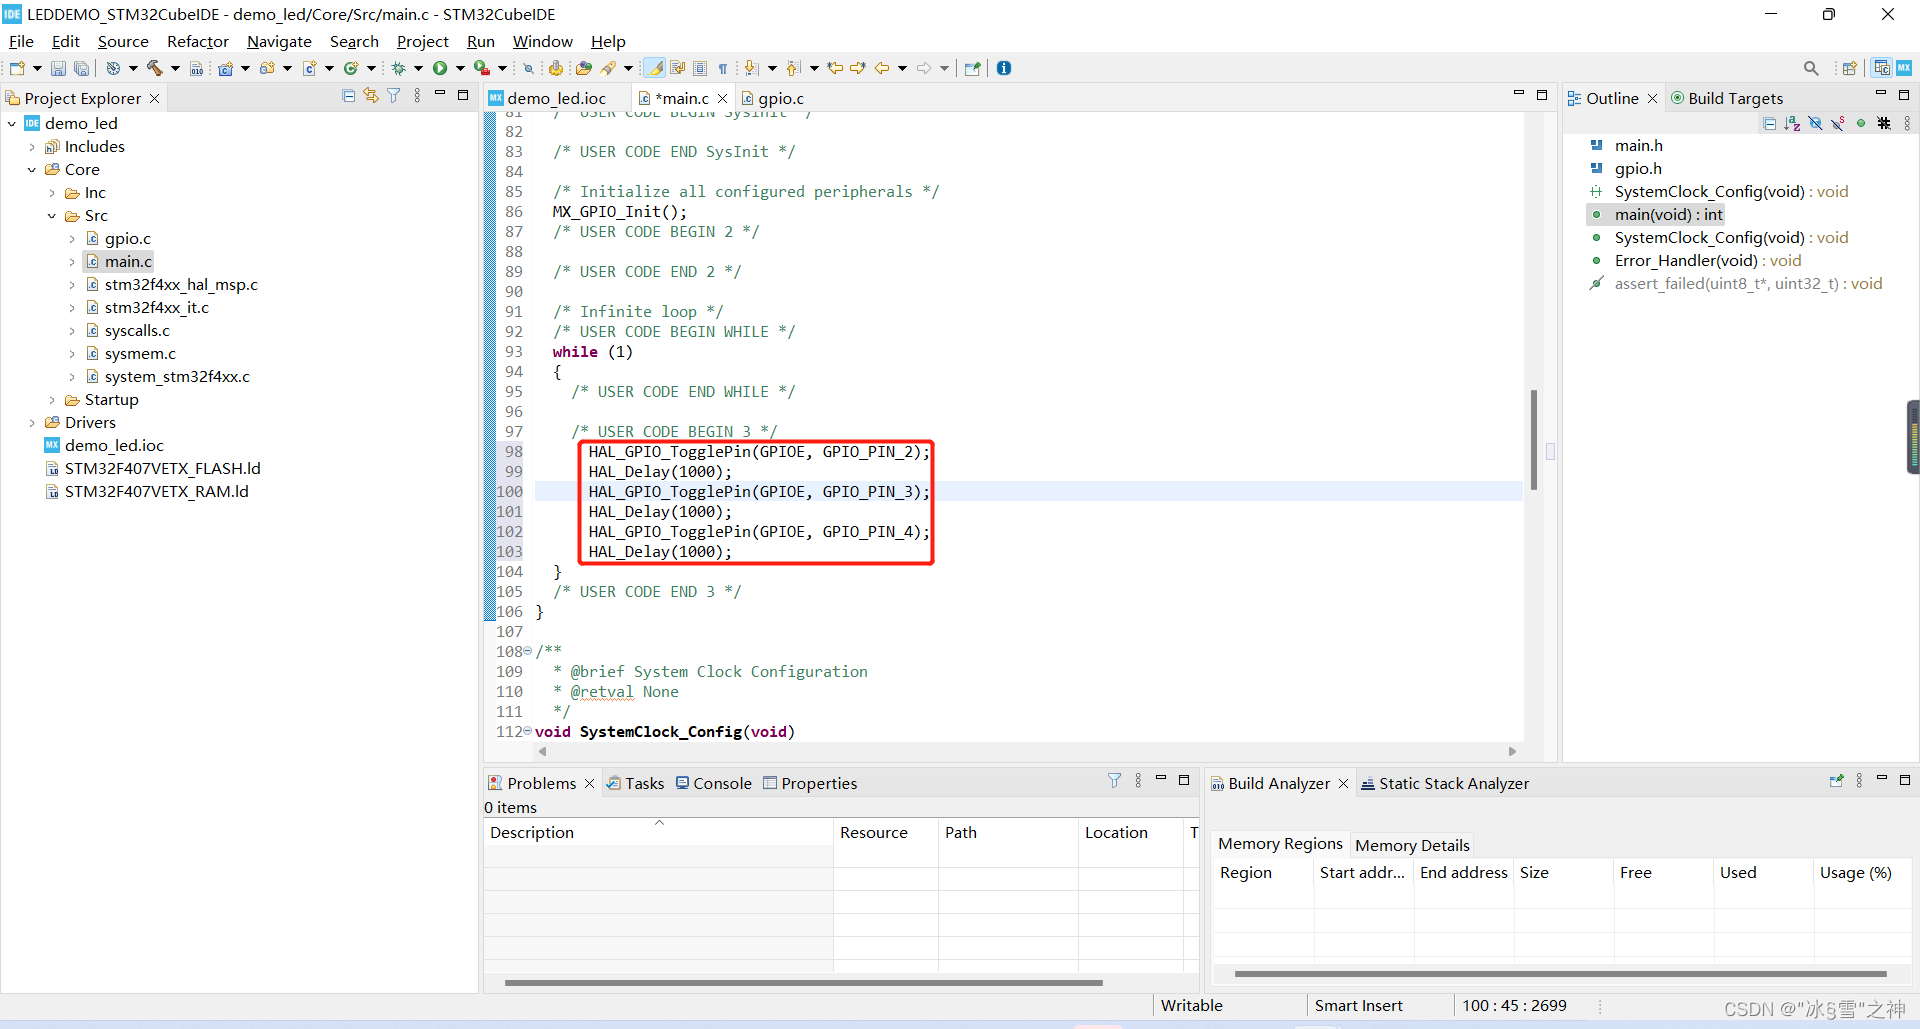The width and height of the screenshot is (1920, 1029).
Task: Switch to the demo_led.ioc editor tab
Action: click(x=547, y=98)
